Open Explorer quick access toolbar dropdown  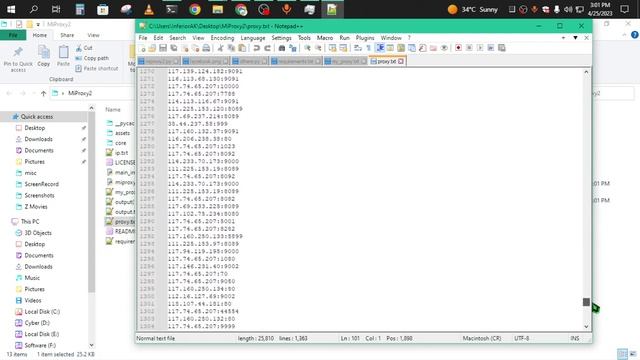pos(38,24)
